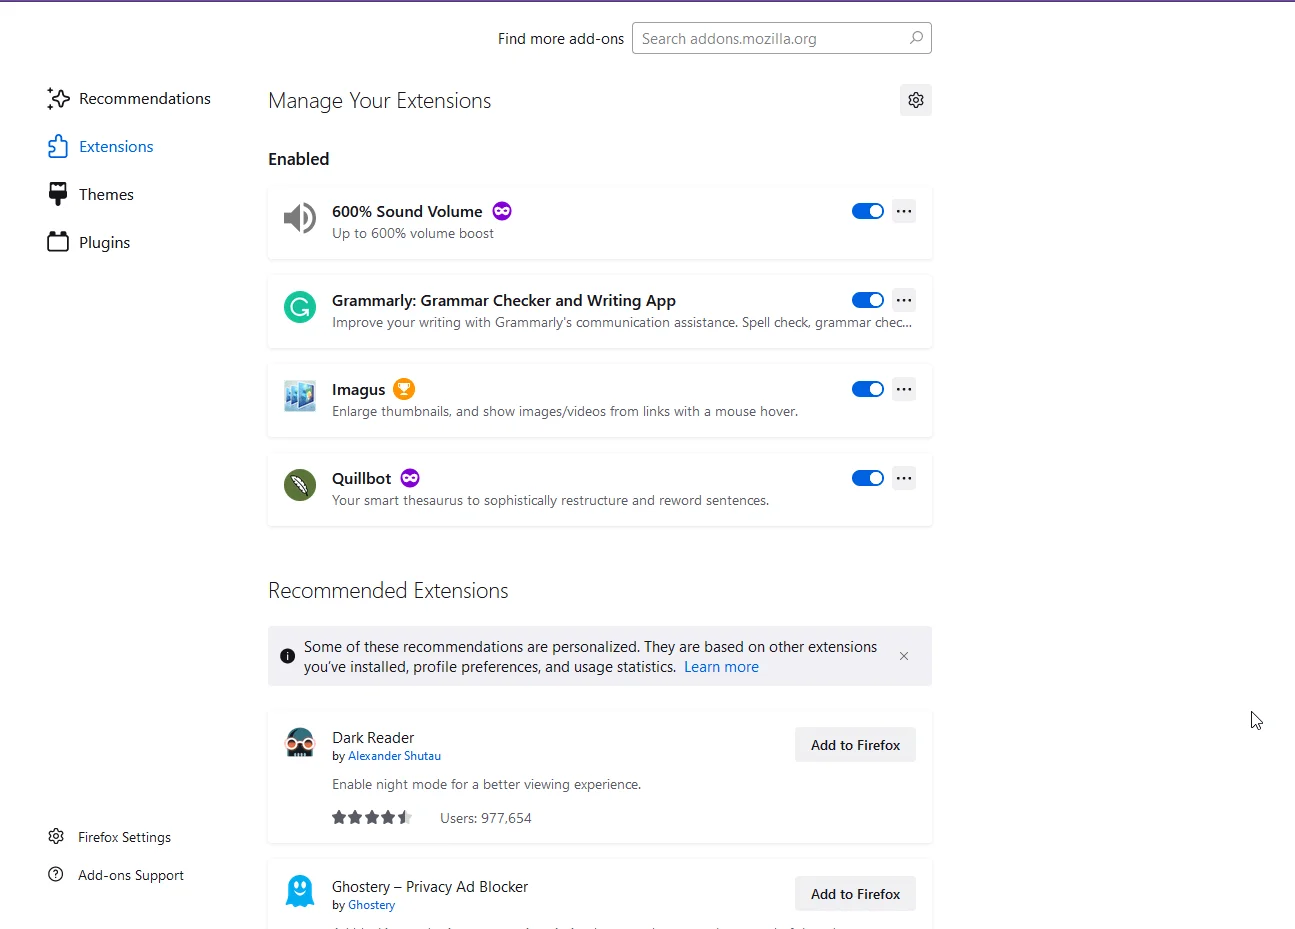Click the Imagus extension icon

coord(300,396)
